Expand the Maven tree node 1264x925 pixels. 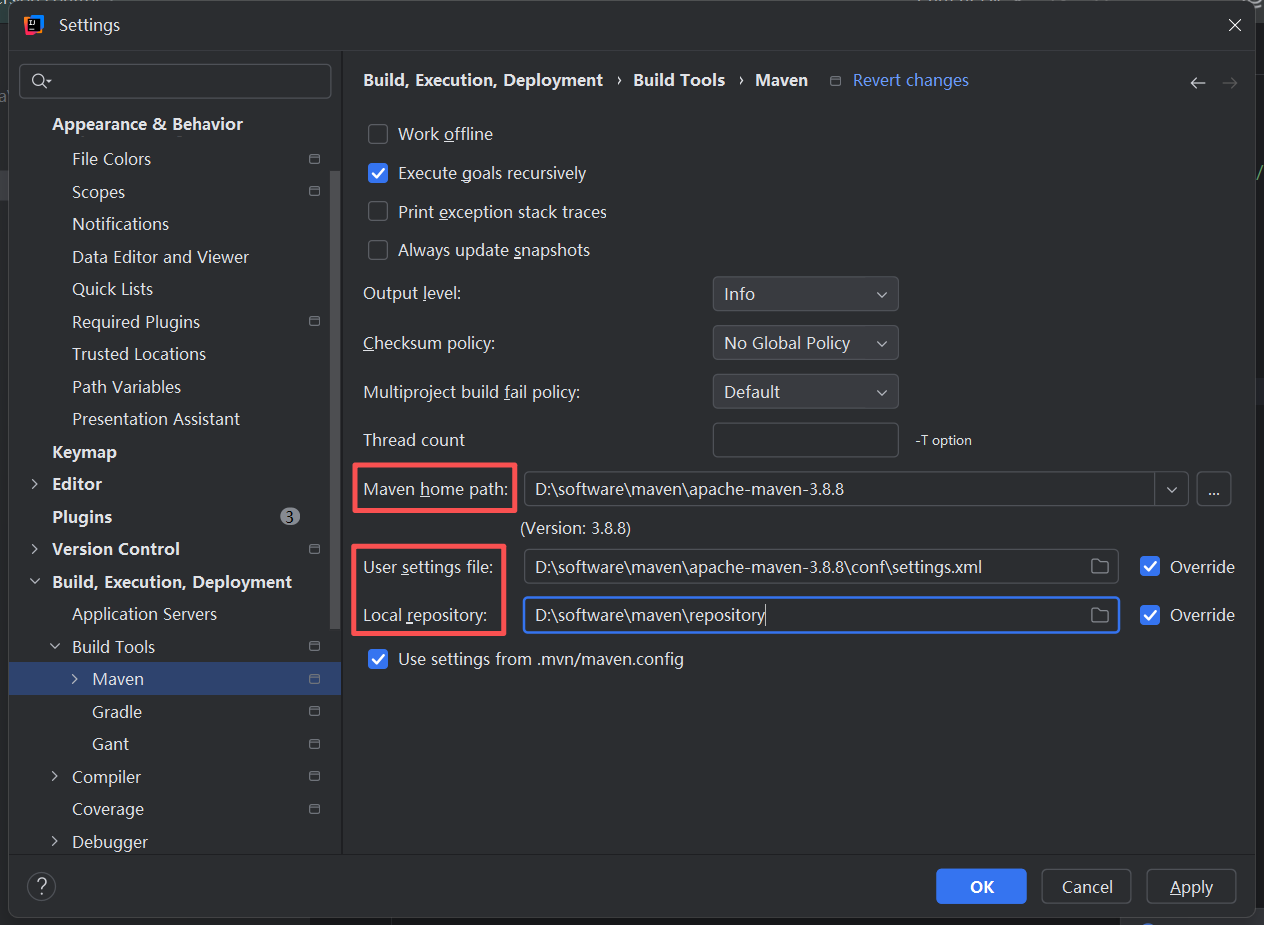click(x=75, y=679)
